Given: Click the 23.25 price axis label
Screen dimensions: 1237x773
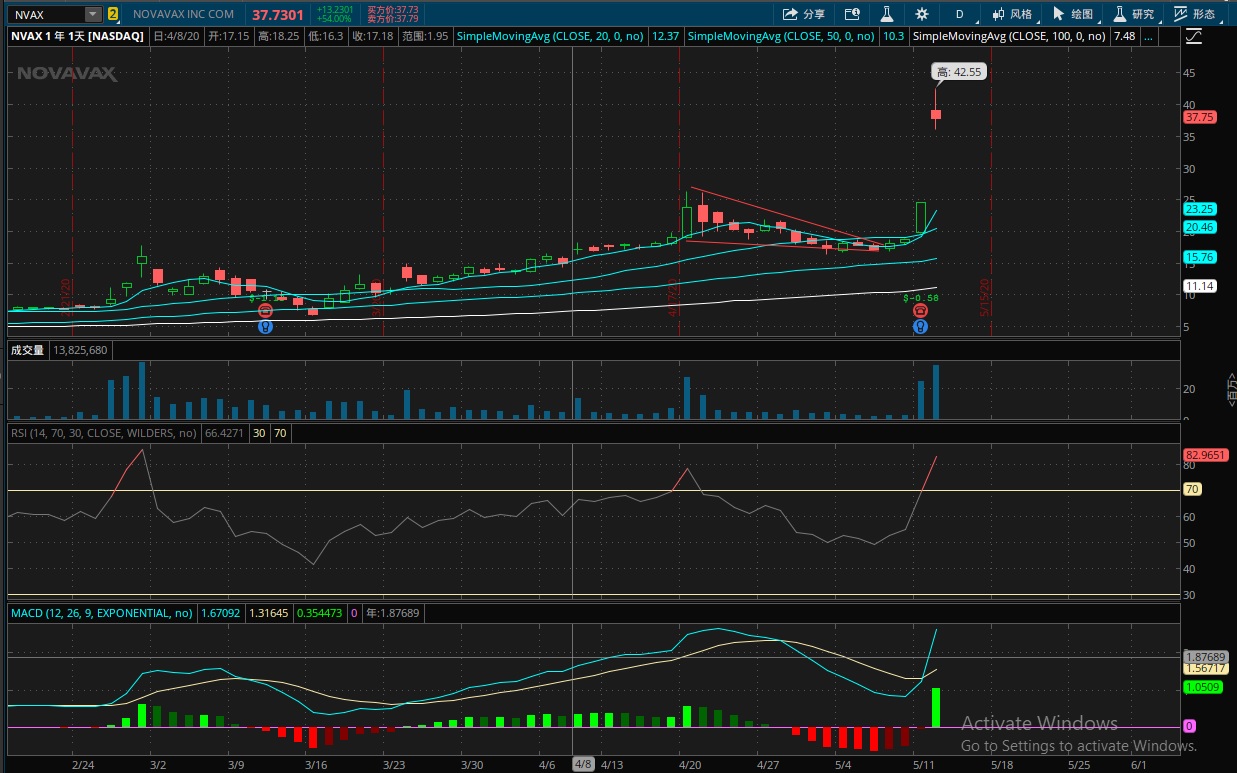Looking at the screenshot, I should click(x=1199, y=209).
